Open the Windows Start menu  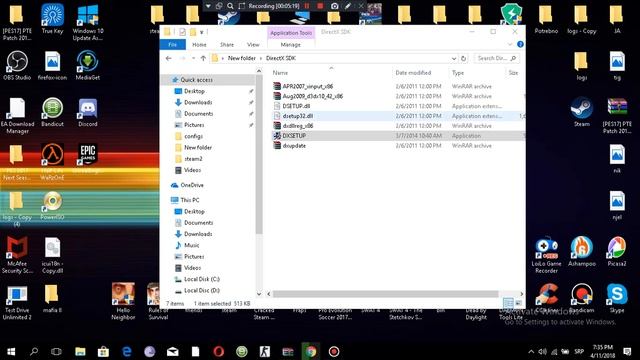(x=11, y=351)
